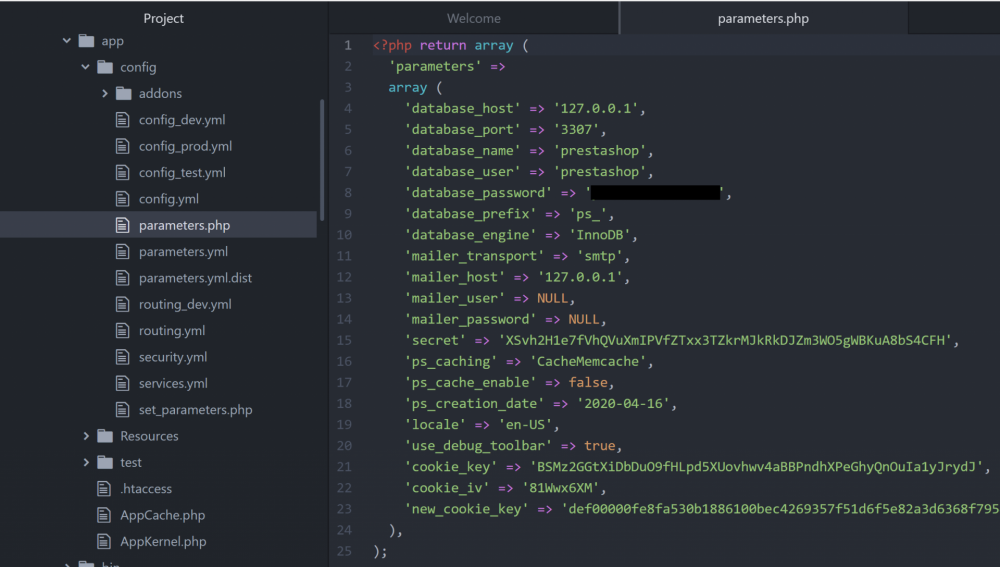The height and width of the screenshot is (567, 1000).
Task: Open config_test.yml file
Action: click(182, 172)
